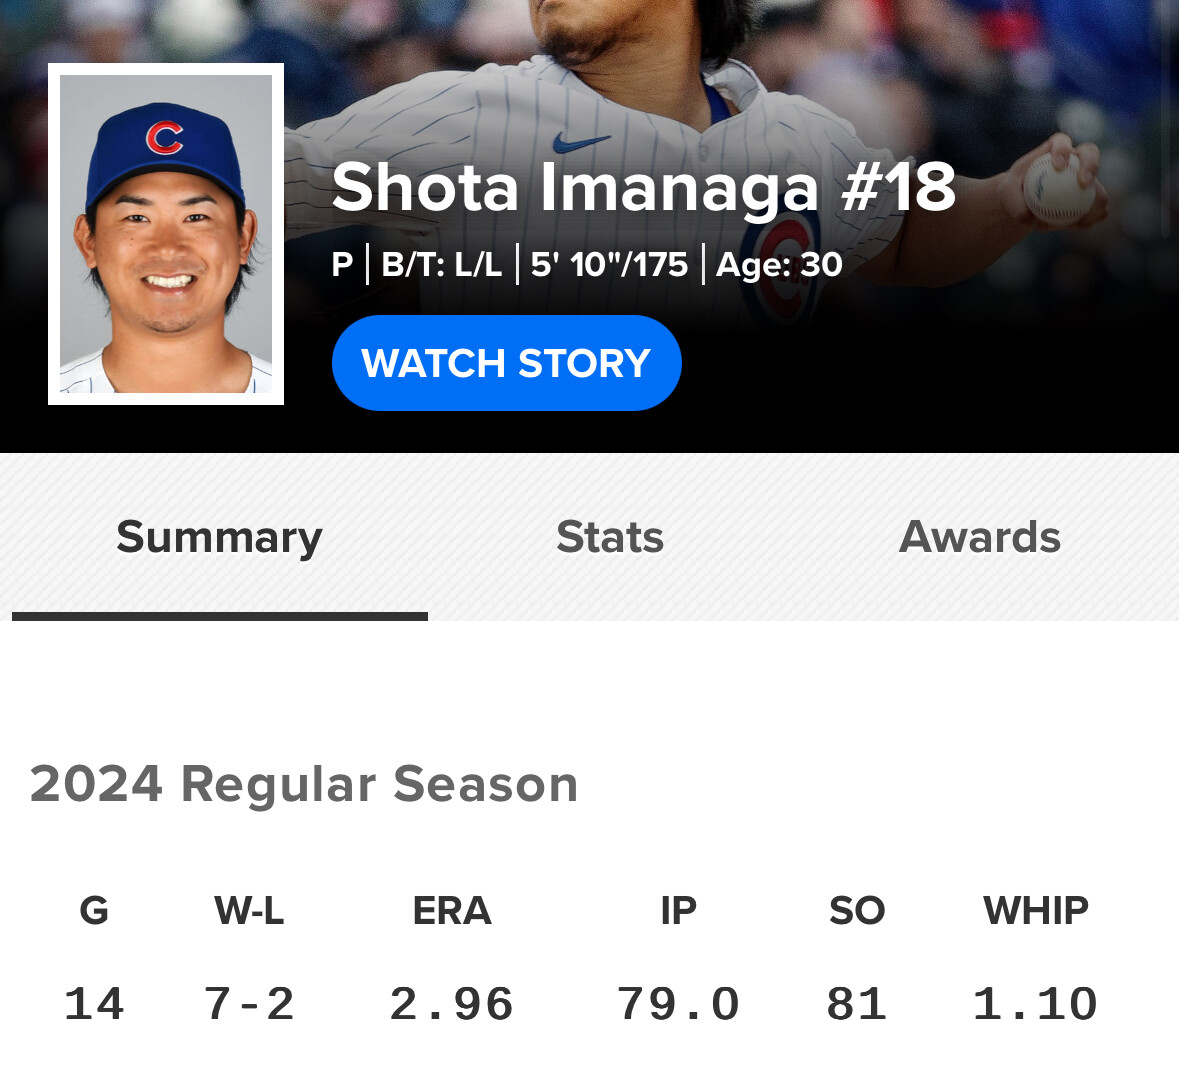Click the 2.96 ERA value
Image resolution: width=1179 pixels, height=1081 pixels.
click(452, 1004)
